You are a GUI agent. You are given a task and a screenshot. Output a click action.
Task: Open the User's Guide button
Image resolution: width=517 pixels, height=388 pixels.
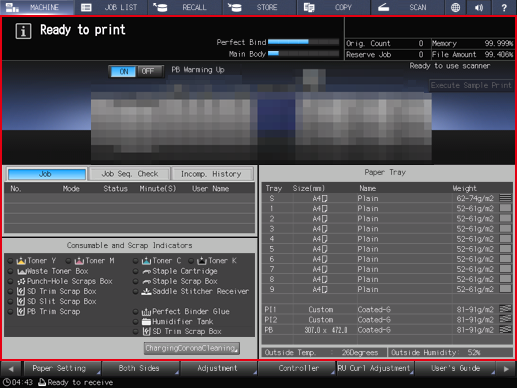coord(454,368)
